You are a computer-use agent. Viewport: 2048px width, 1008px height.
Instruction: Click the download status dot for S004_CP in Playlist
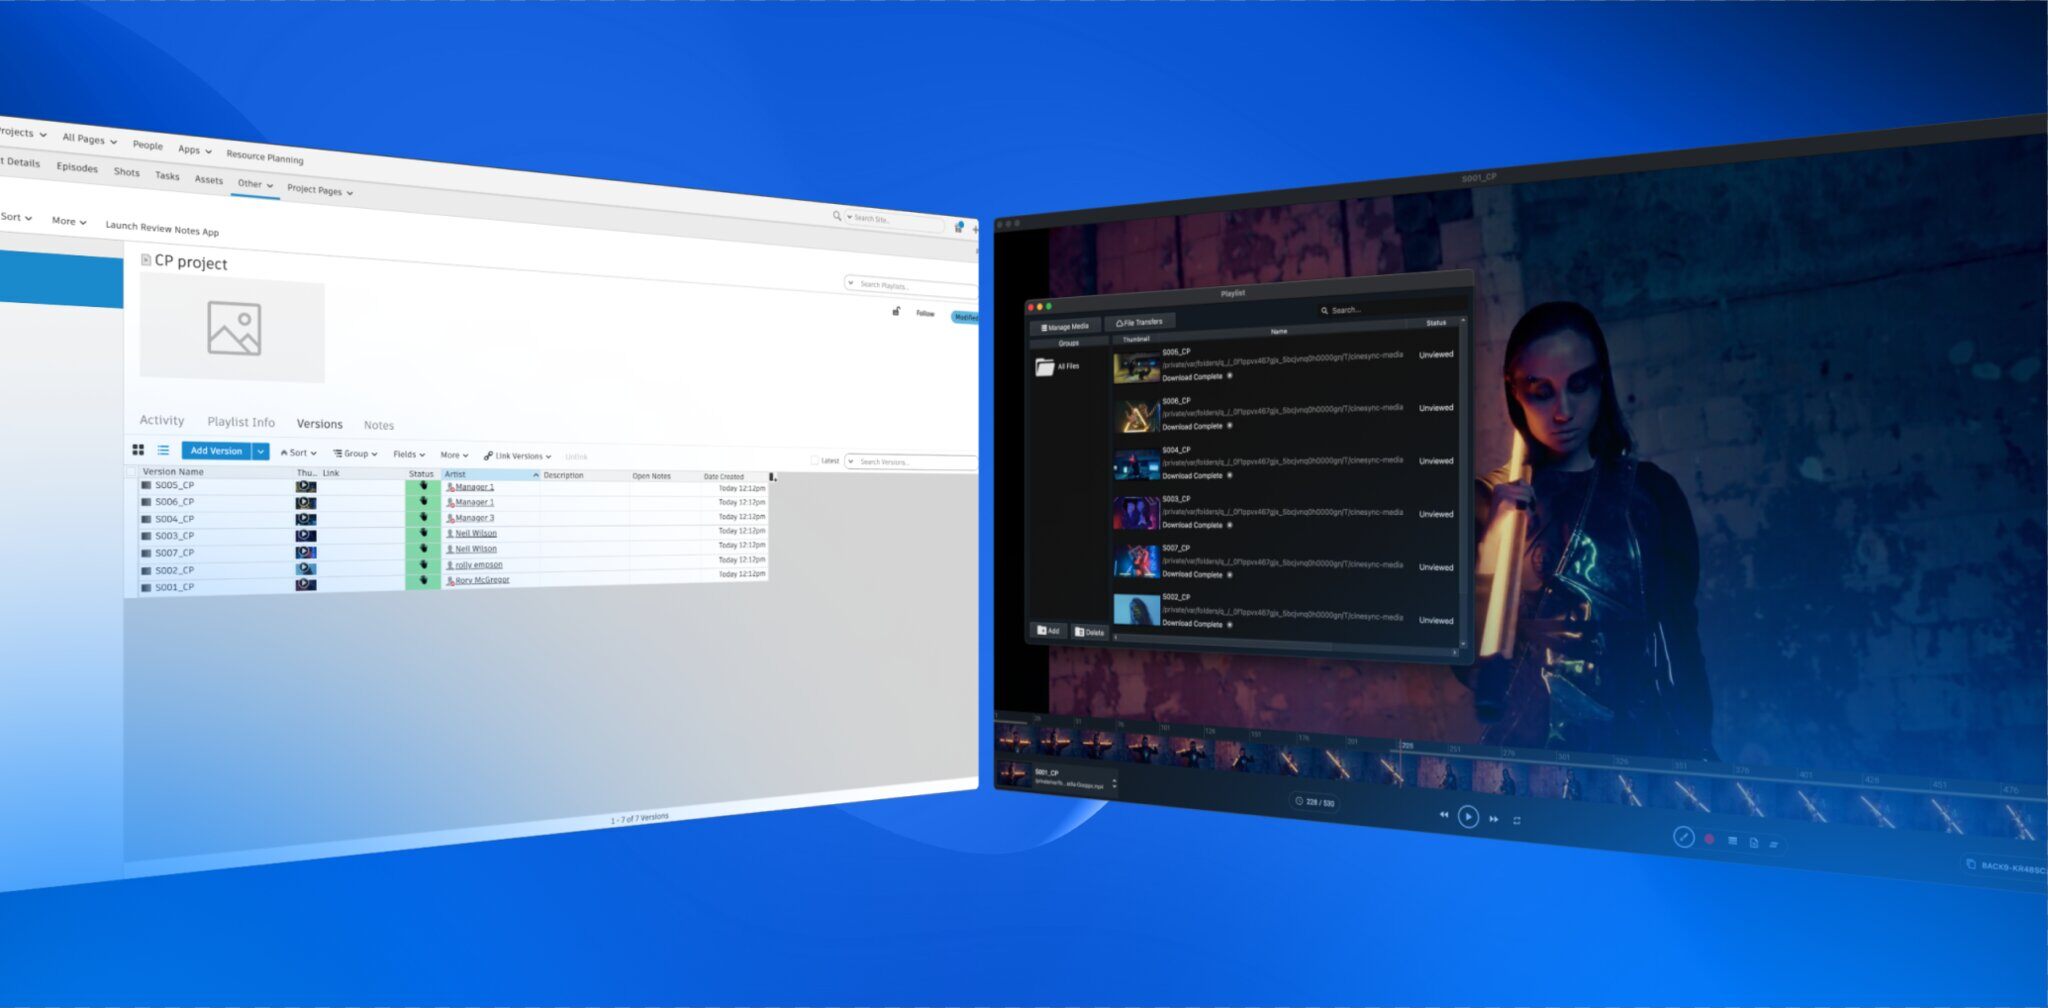1230,475
